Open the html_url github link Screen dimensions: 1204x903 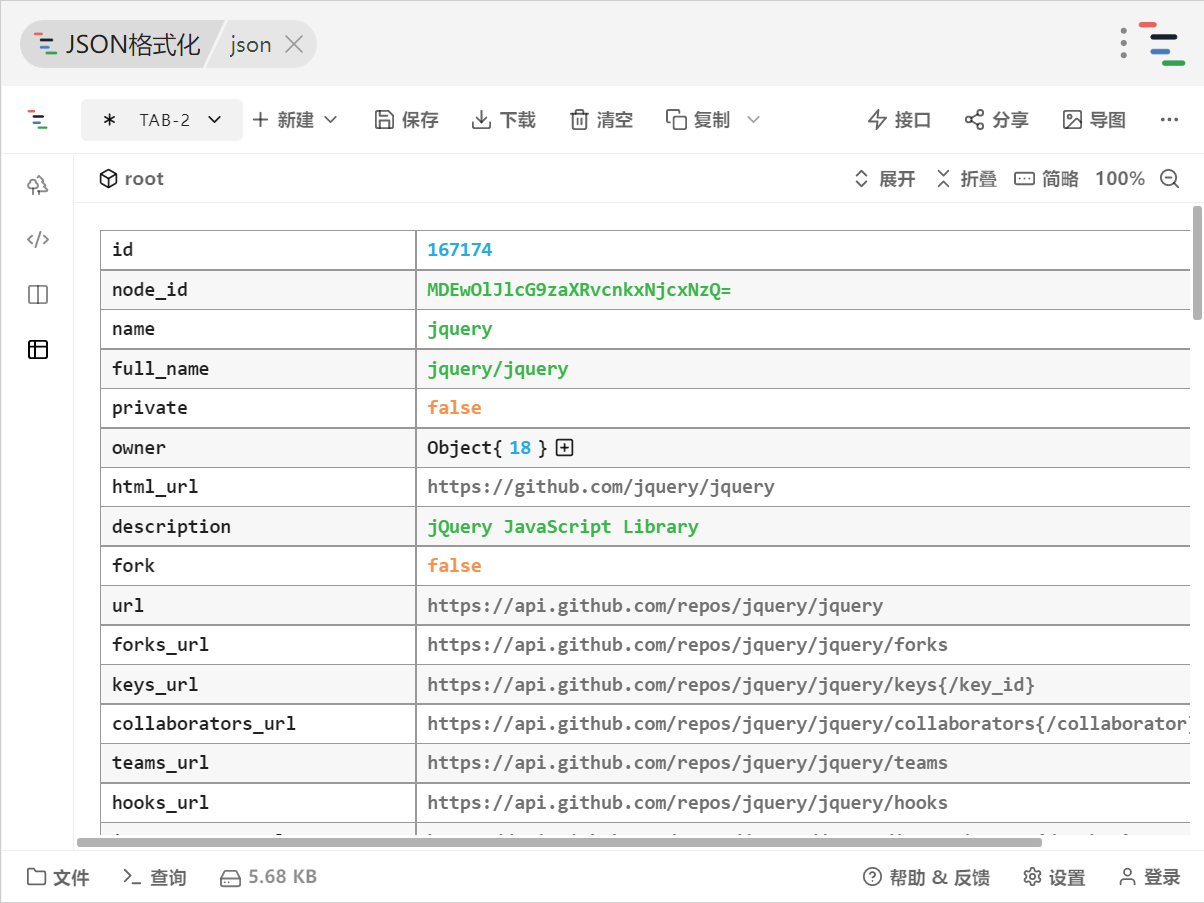(601, 487)
